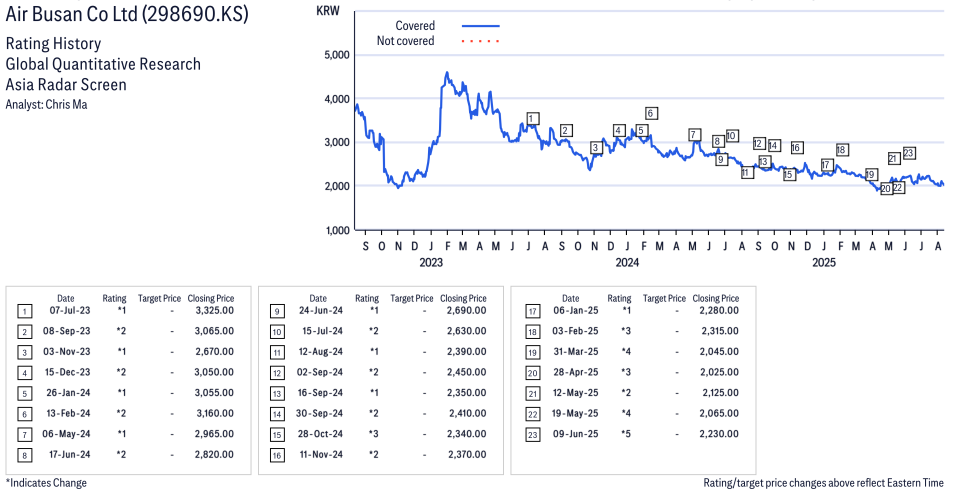
Task: Select closing price 2,390.00
Action: click(467, 351)
